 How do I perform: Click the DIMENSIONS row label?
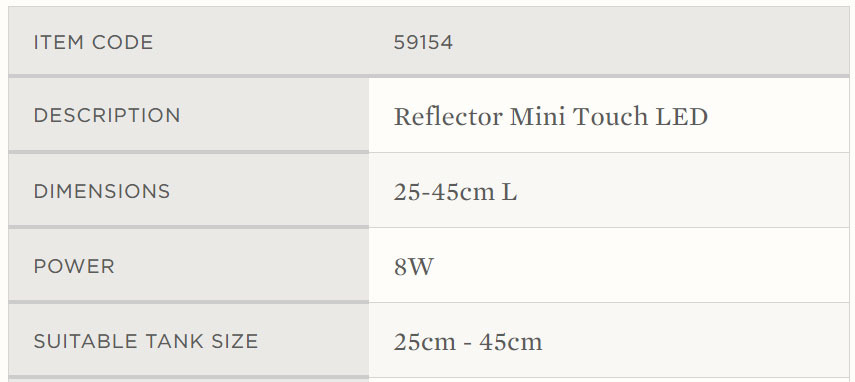coord(102,191)
